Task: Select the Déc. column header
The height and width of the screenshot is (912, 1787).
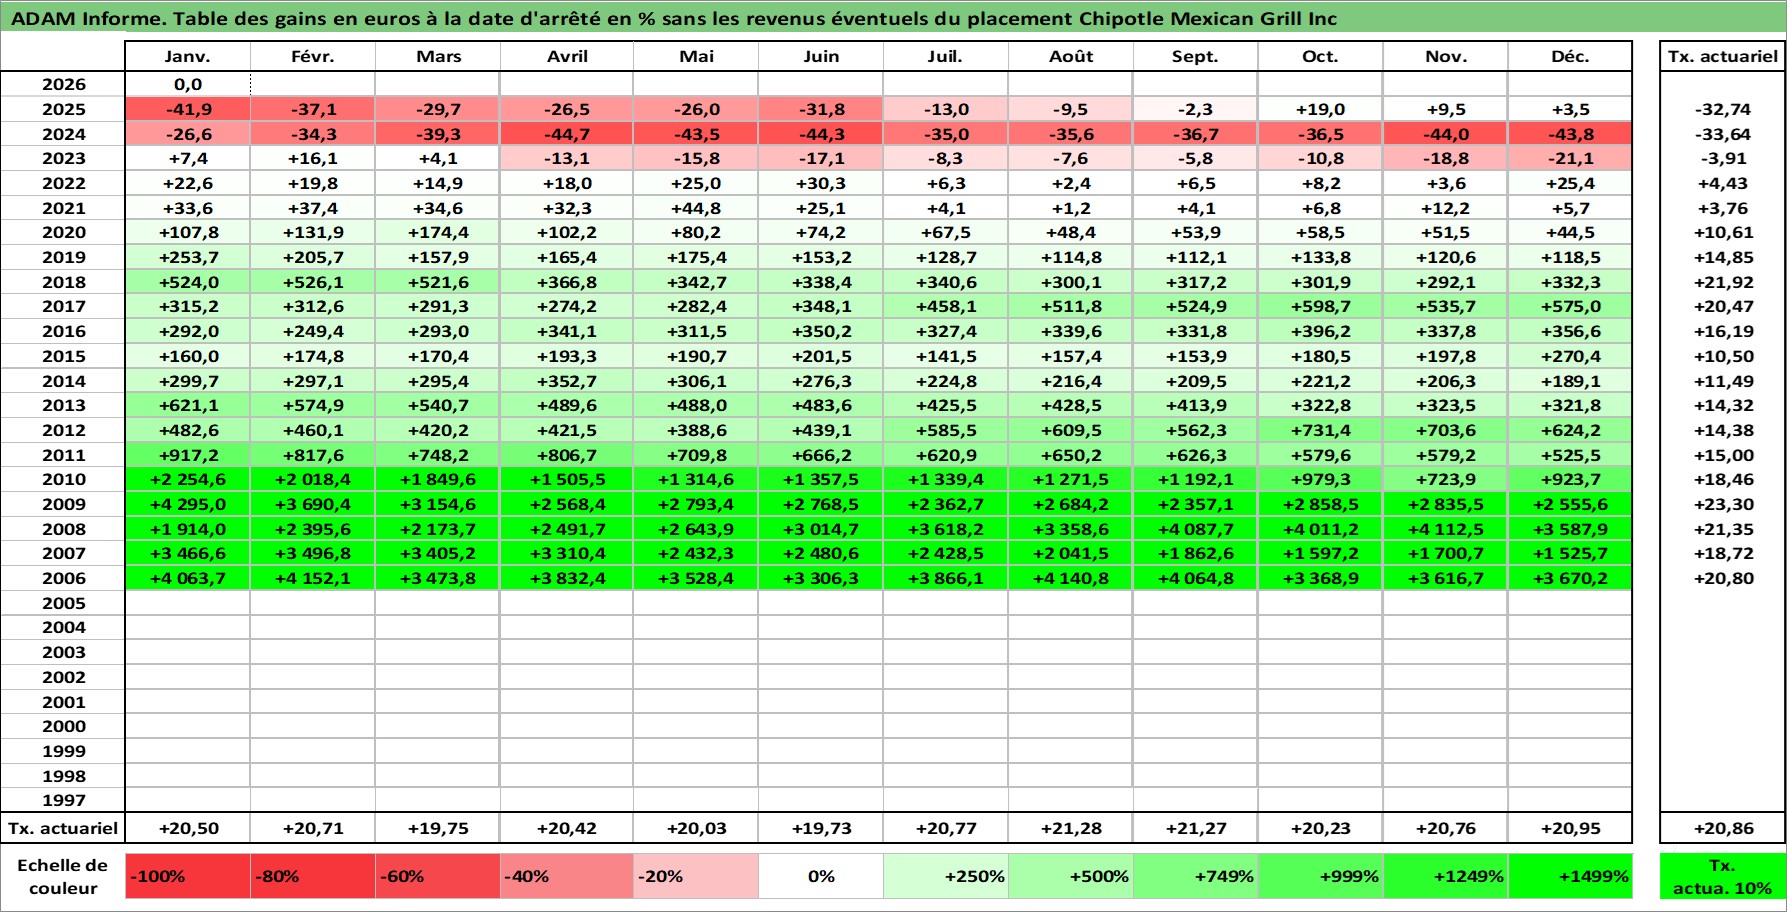Action: (1570, 56)
